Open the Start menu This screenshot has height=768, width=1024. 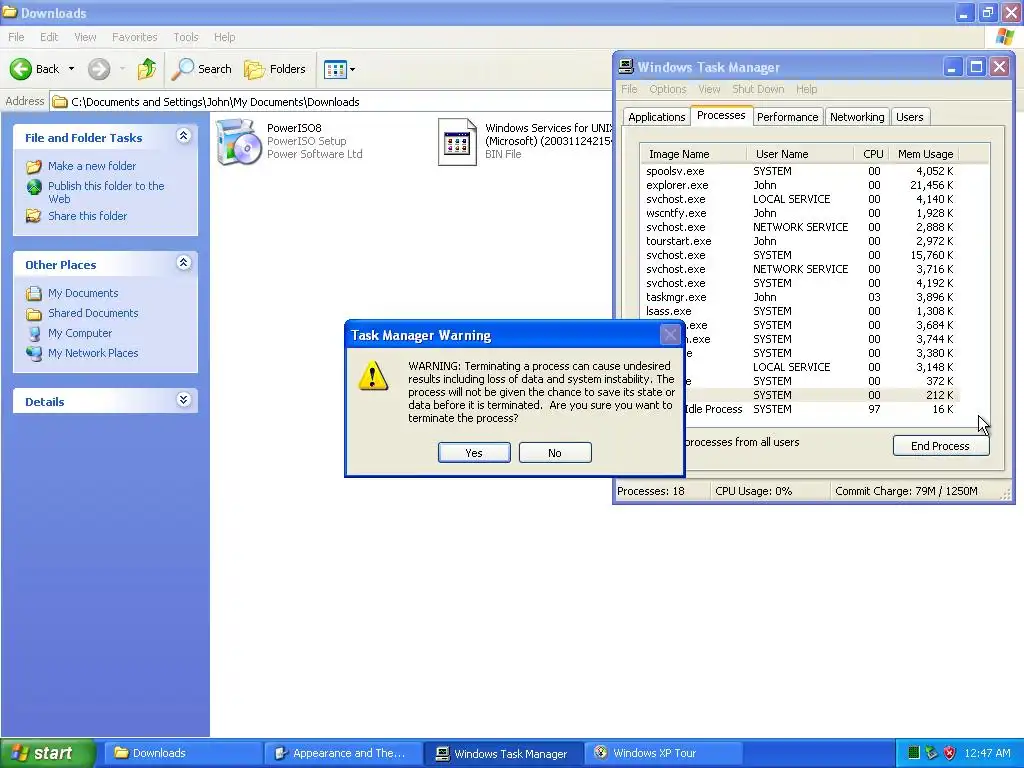pos(47,753)
